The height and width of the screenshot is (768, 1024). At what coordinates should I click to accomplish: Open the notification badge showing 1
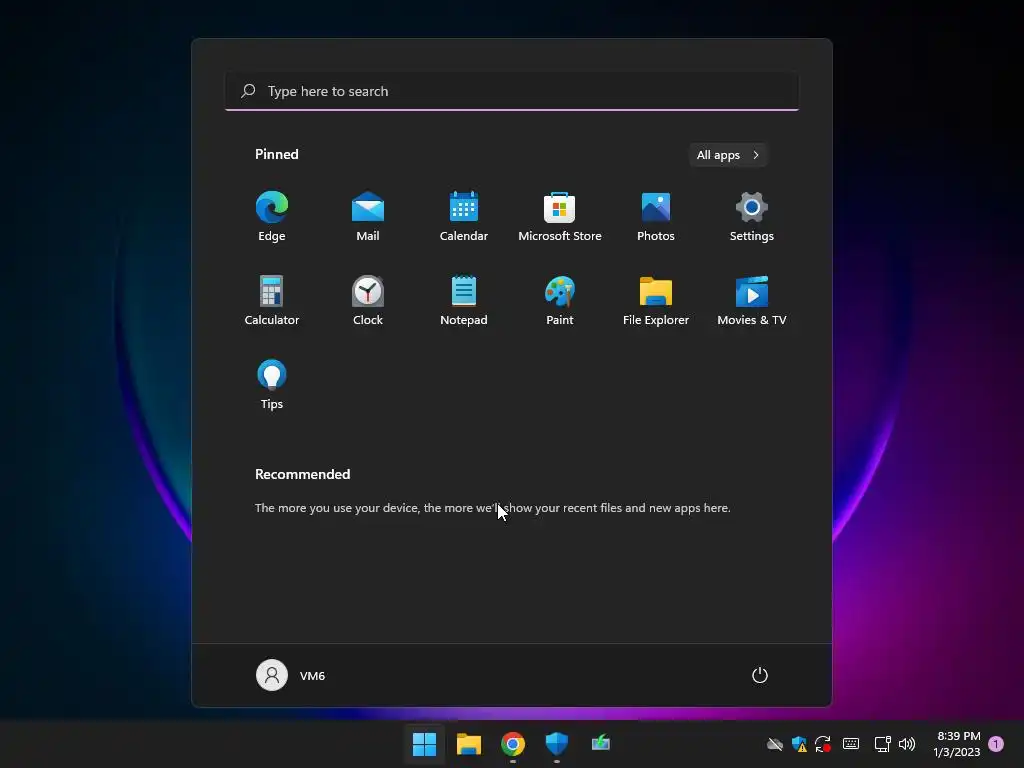pyautogui.click(x=996, y=744)
